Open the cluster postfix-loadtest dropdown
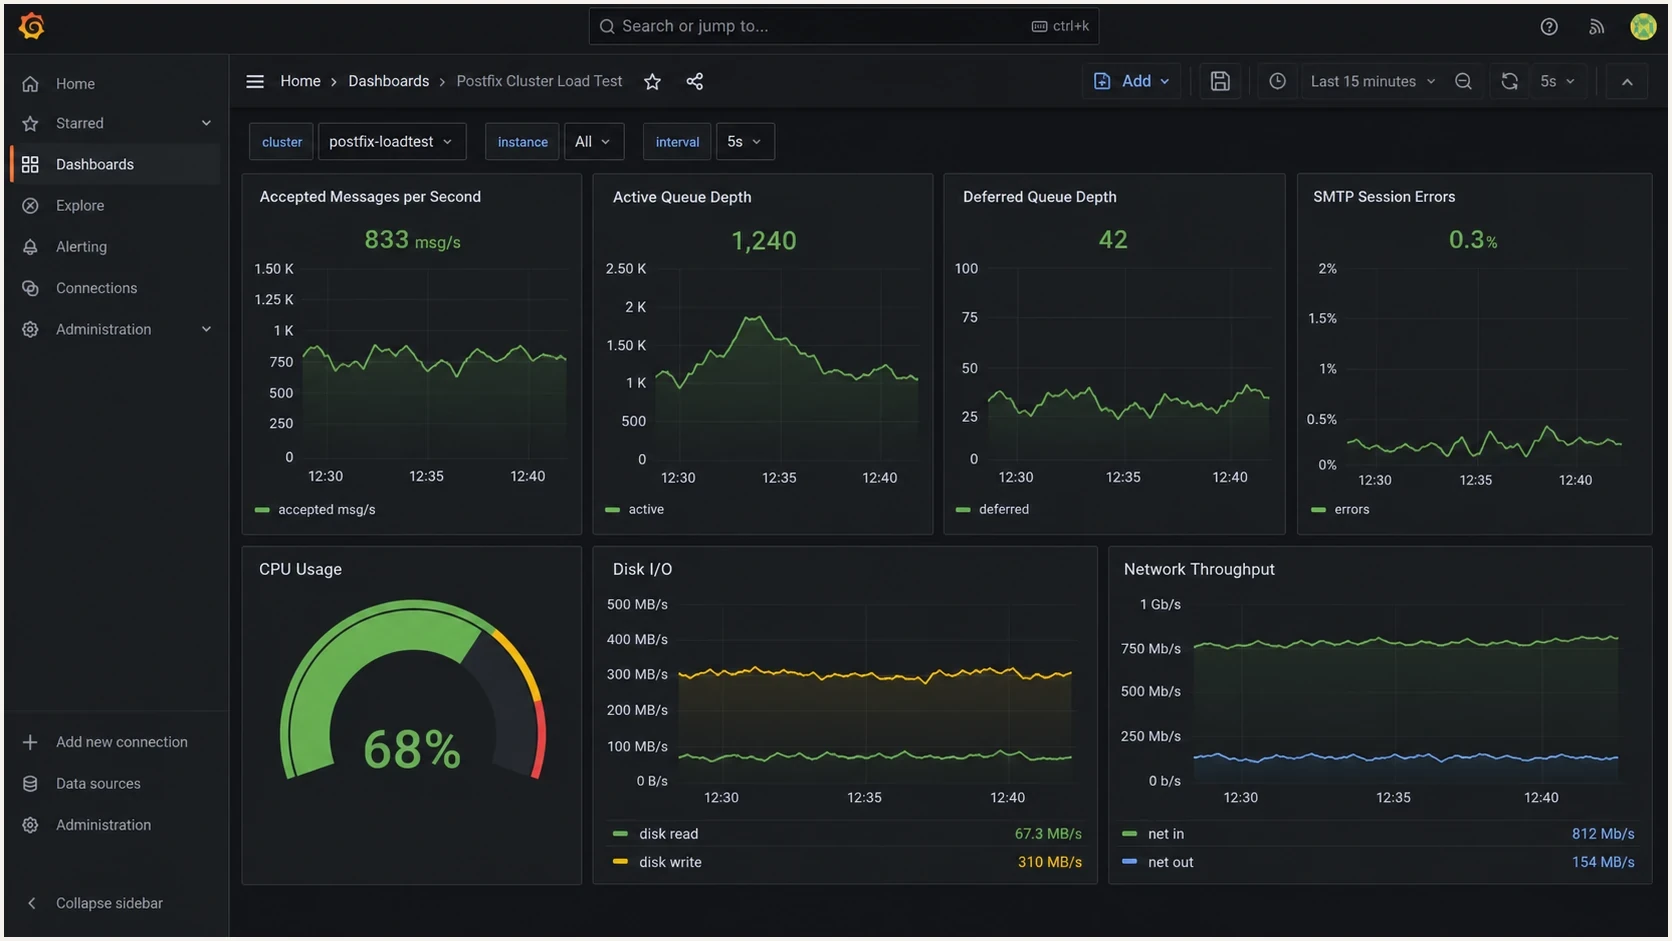1672x941 pixels. pos(392,142)
